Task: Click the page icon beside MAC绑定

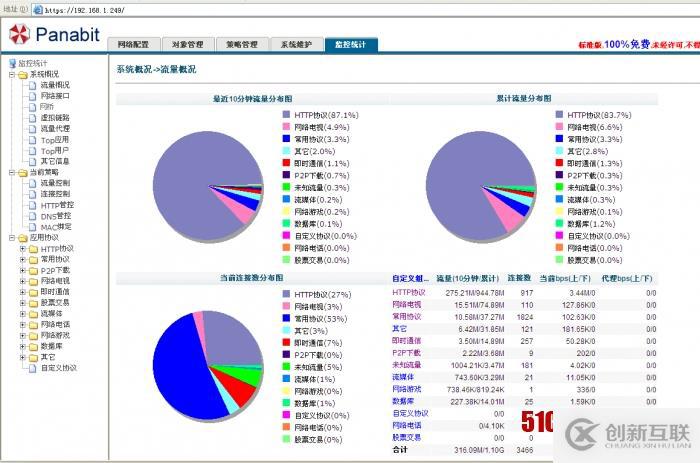Action: pos(33,227)
